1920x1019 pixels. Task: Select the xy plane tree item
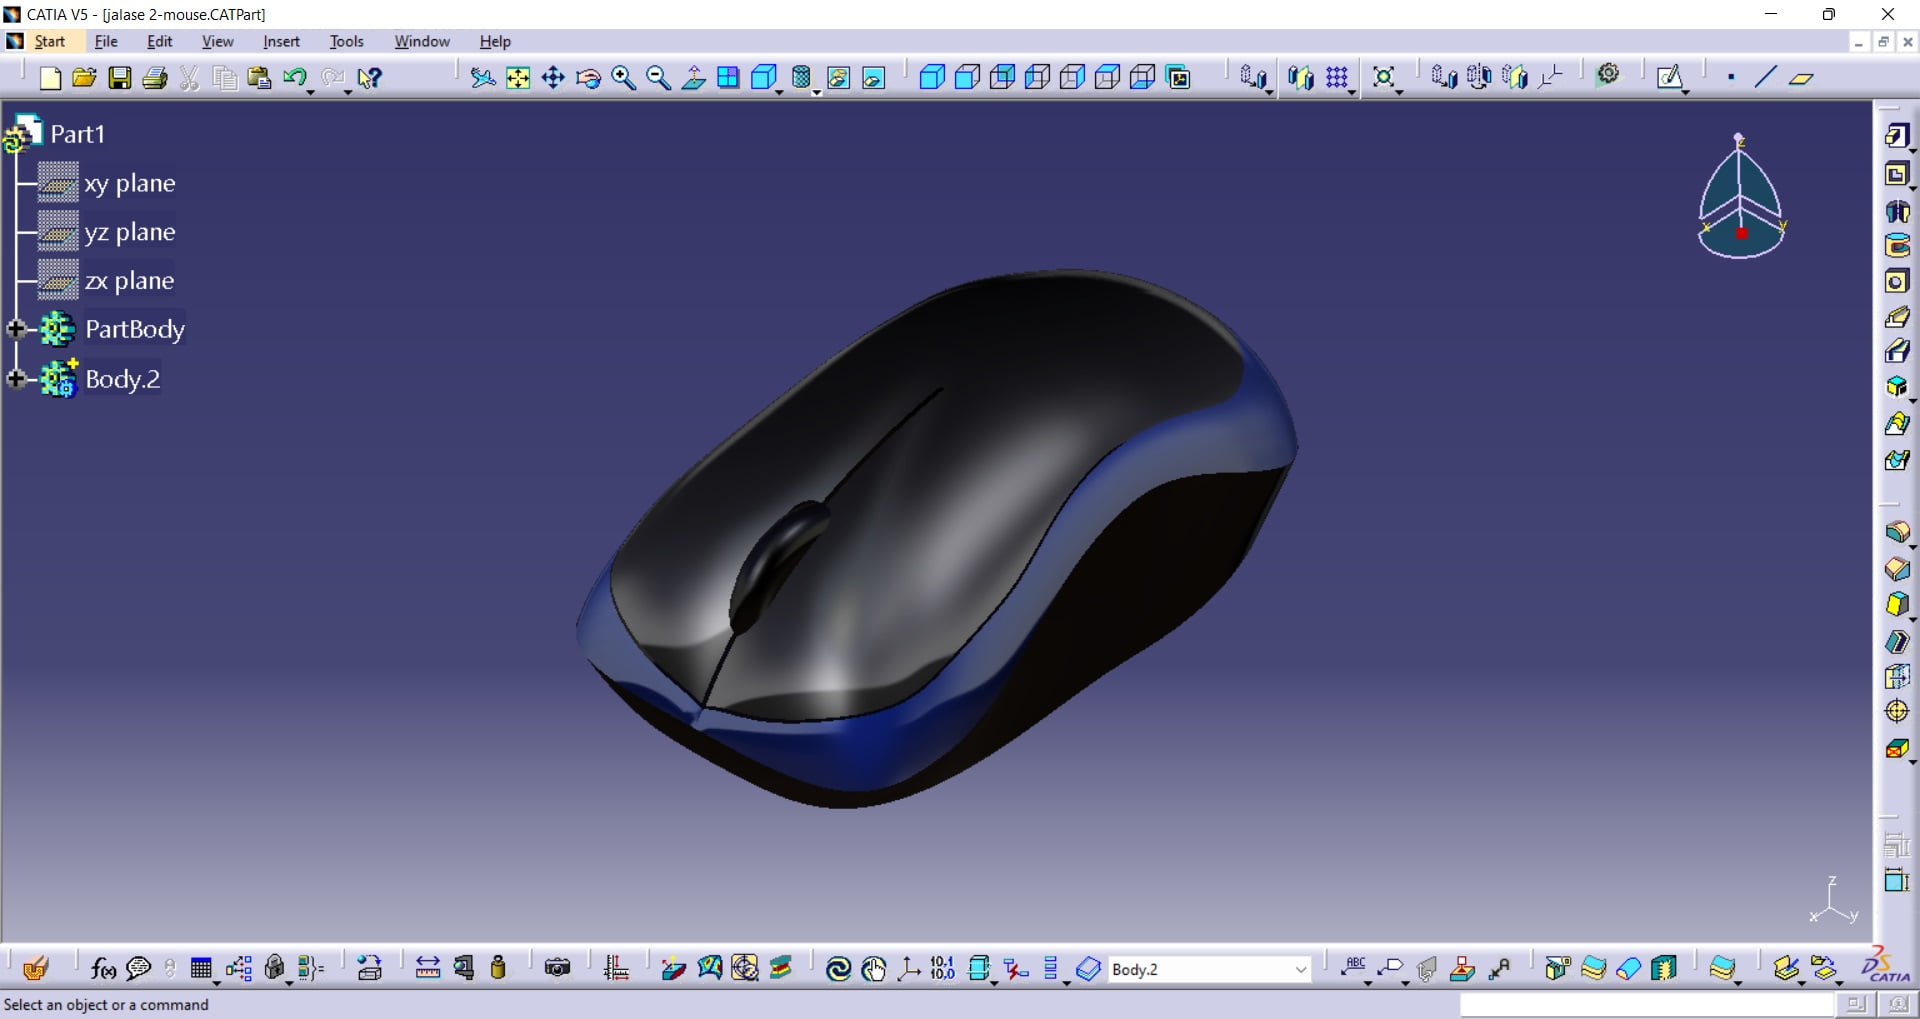click(130, 183)
